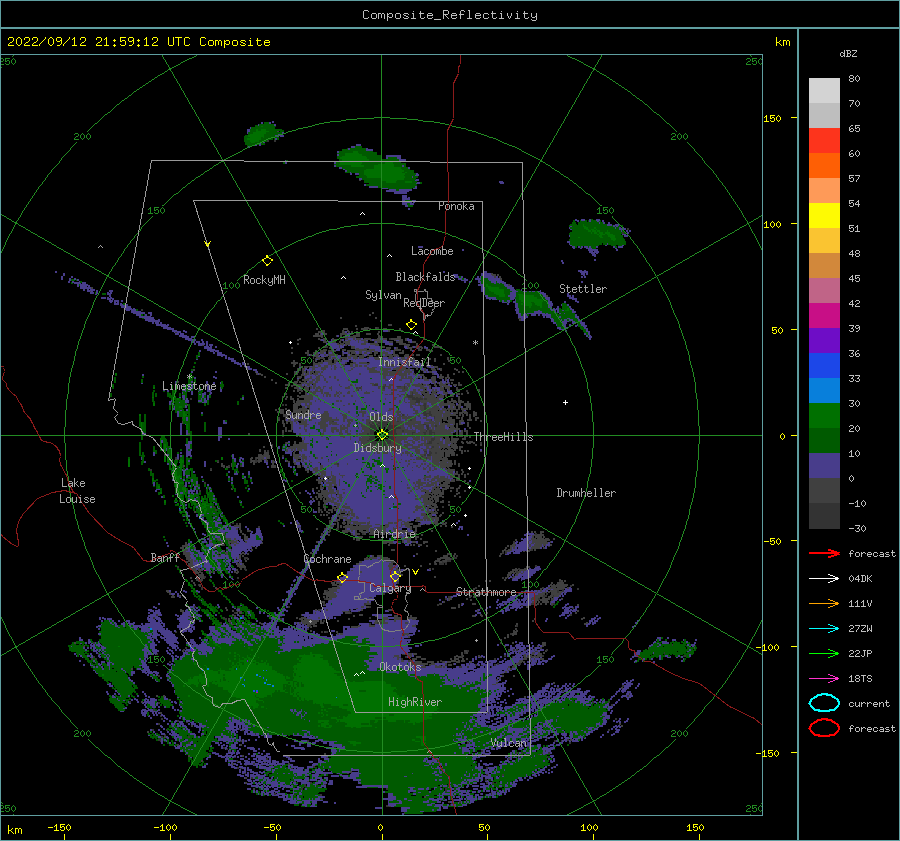Click the green echo northeast of Stettler

click(x=597, y=235)
